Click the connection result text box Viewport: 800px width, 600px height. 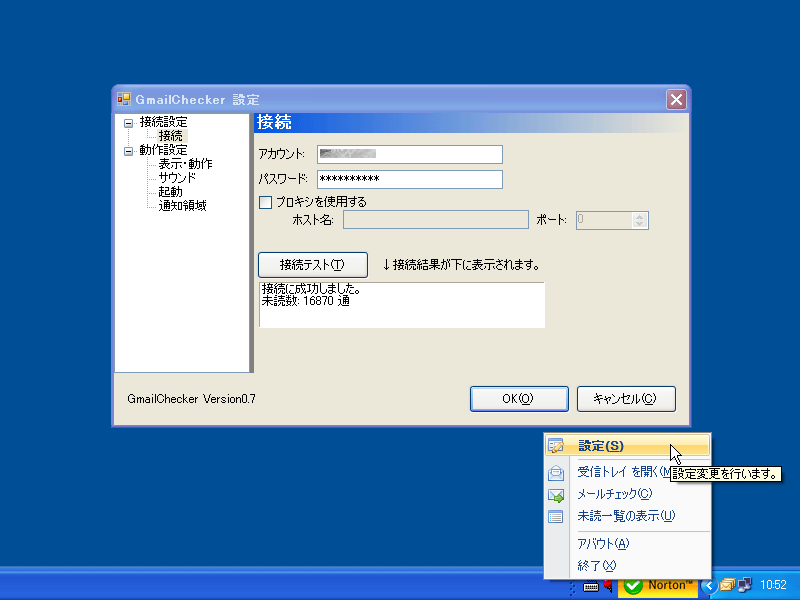(402, 305)
